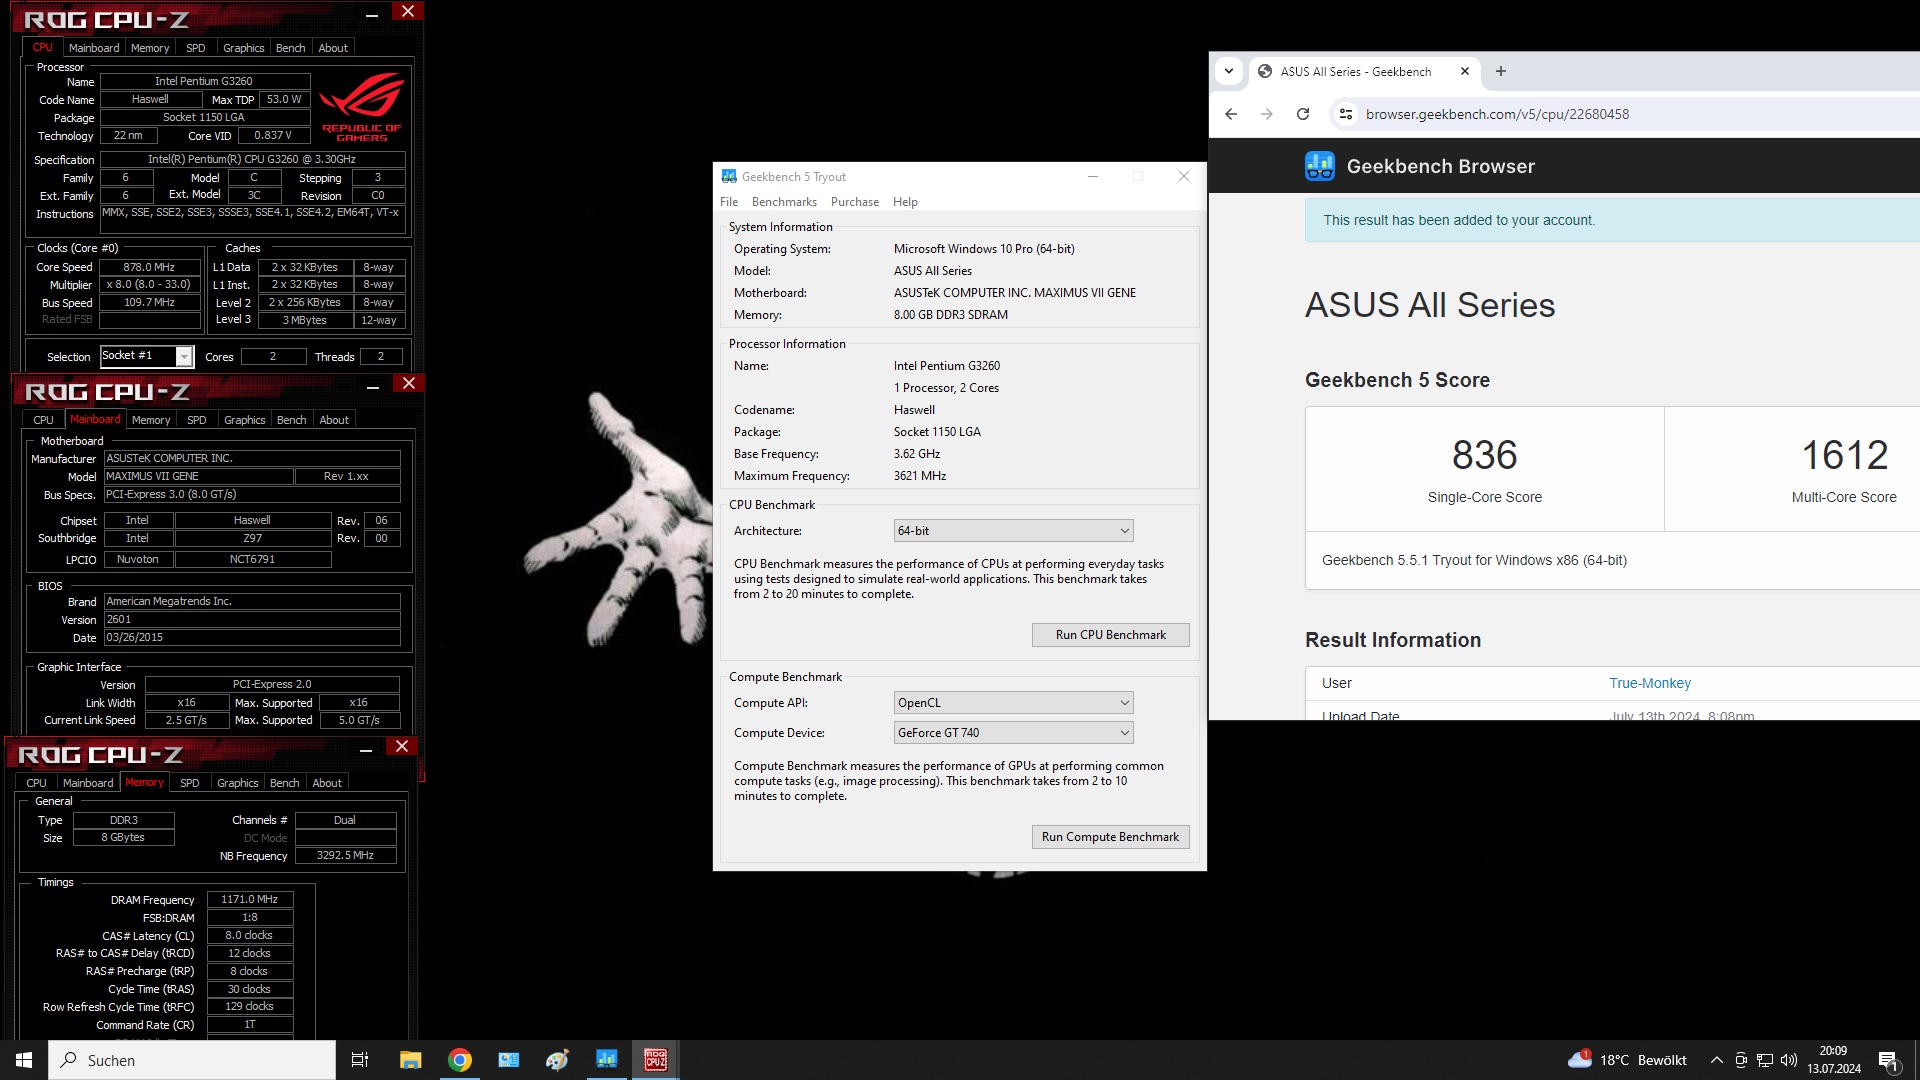Open the Compute Device dropdown
This screenshot has height=1080, width=1920.
click(x=1013, y=733)
